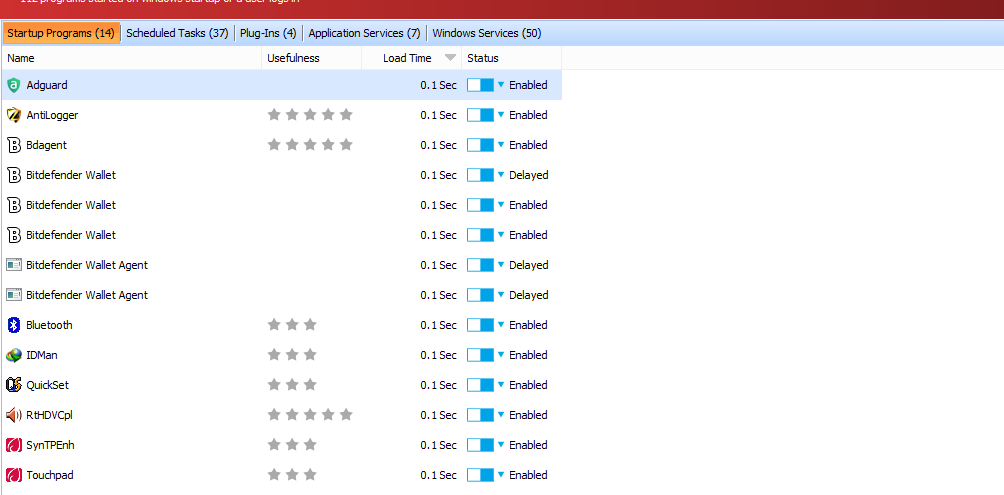
Task: Toggle the Bdagent startup switch
Action: point(480,145)
